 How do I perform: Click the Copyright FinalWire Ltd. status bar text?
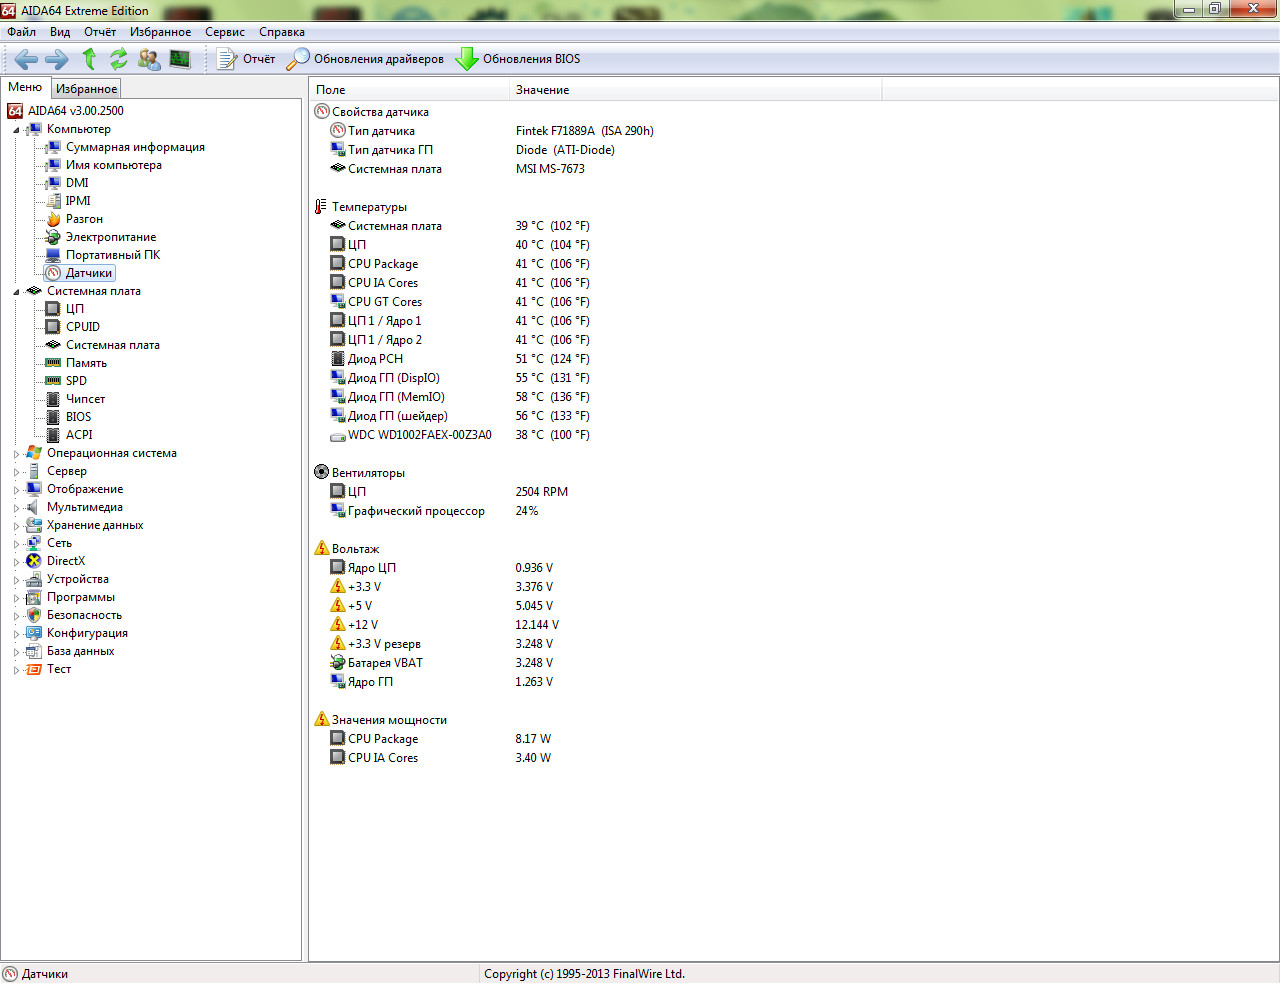(584, 974)
